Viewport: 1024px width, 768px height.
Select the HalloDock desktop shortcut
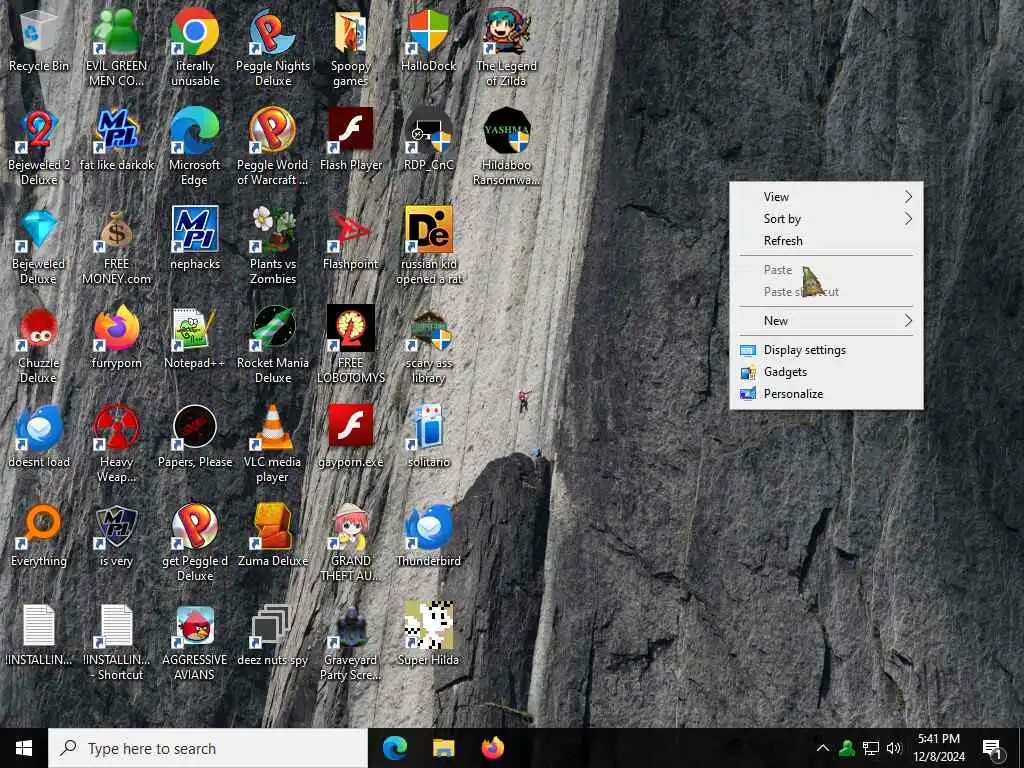pos(428,42)
